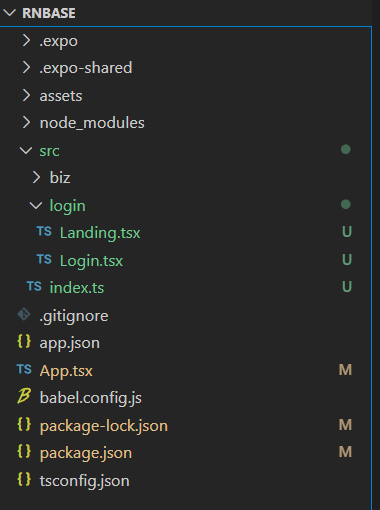The height and width of the screenshot is (510, 380).
Task: Open the app.json file
Action: (x=70, y=343)
